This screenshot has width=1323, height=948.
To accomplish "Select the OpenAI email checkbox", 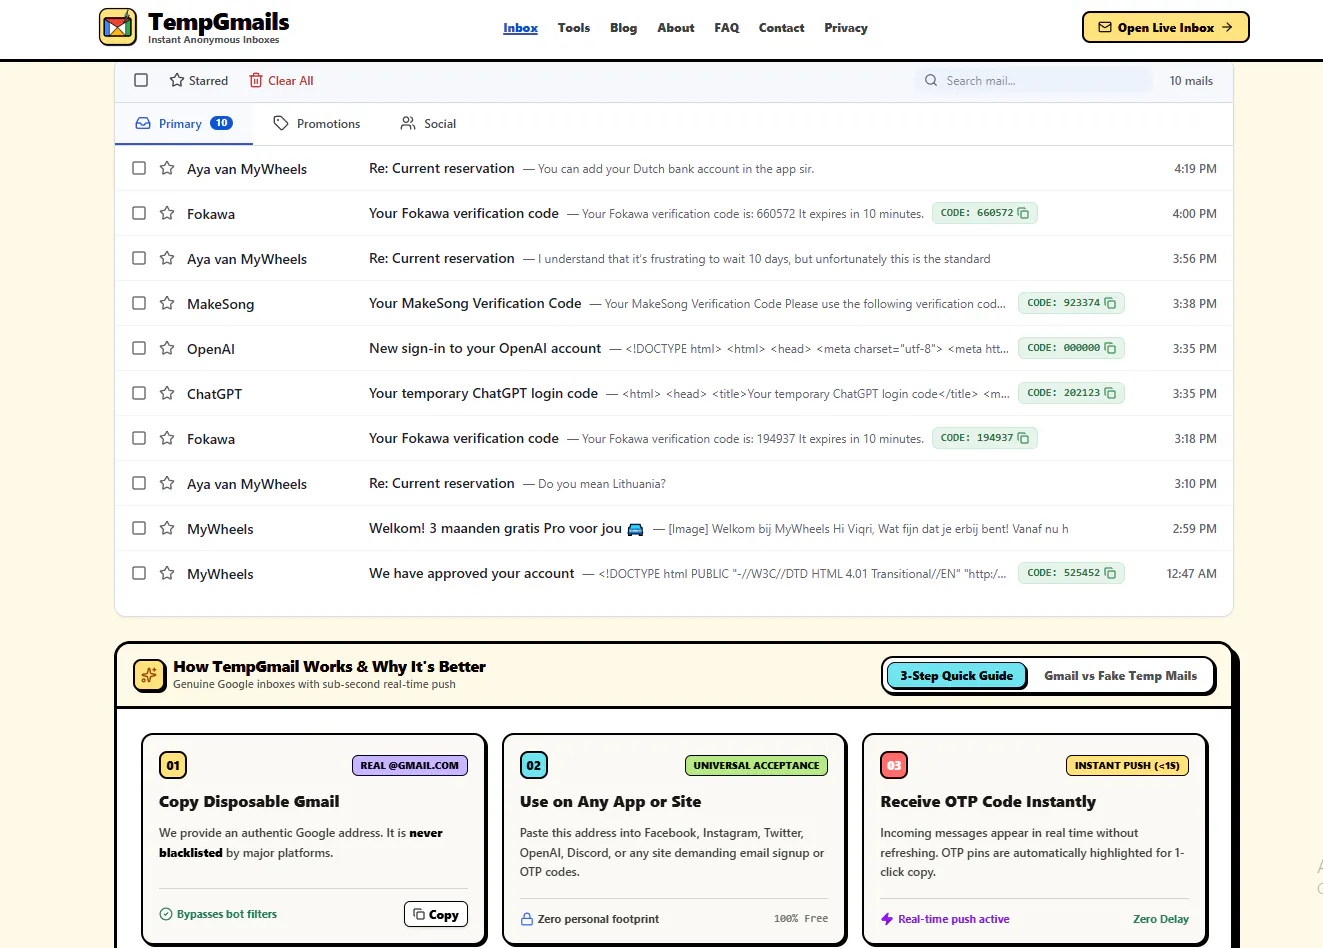I will click(139, 348).
